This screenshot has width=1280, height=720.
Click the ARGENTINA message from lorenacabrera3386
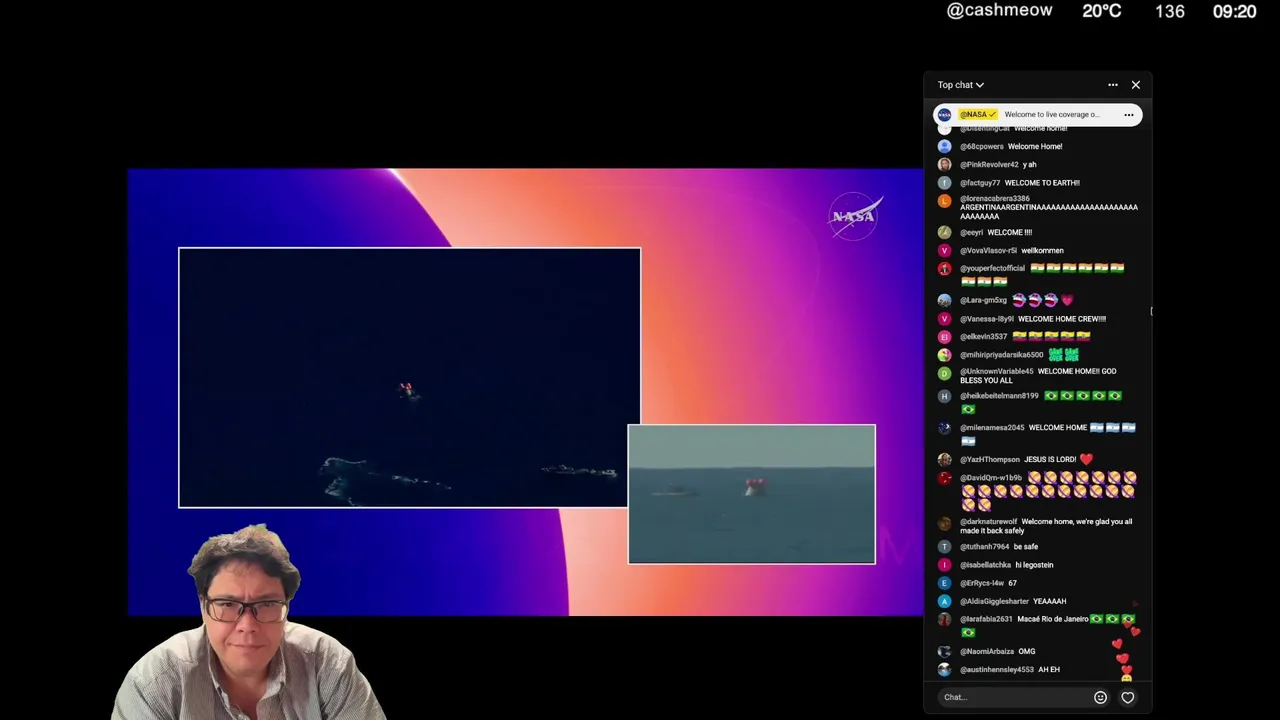(x=1049, y=212)
